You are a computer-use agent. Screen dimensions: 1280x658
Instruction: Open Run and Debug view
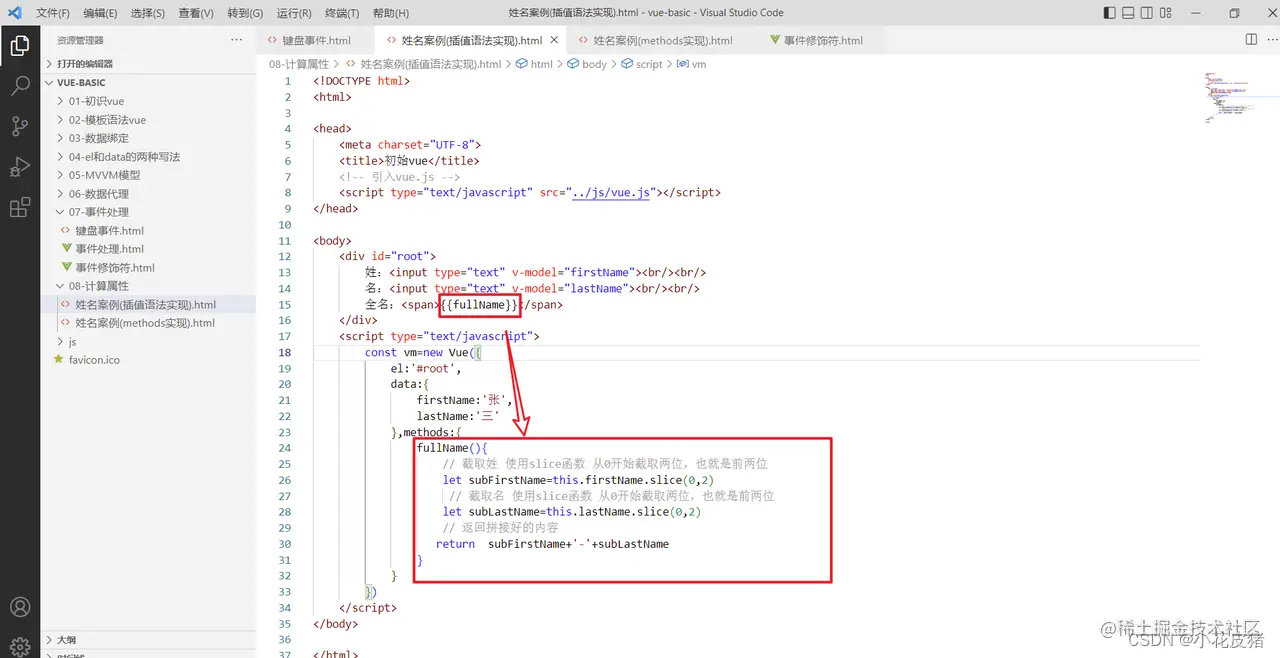(x=20, y=166)
